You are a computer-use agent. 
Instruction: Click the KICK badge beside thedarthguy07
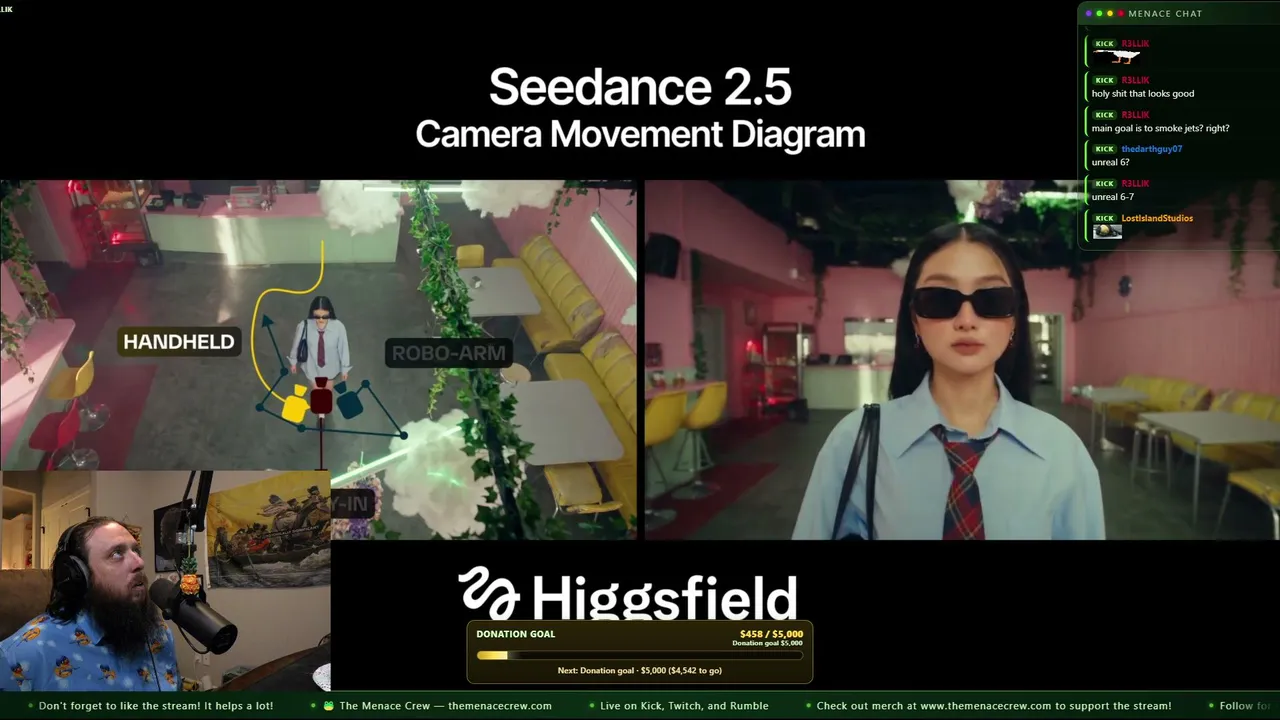(1104, 149)
